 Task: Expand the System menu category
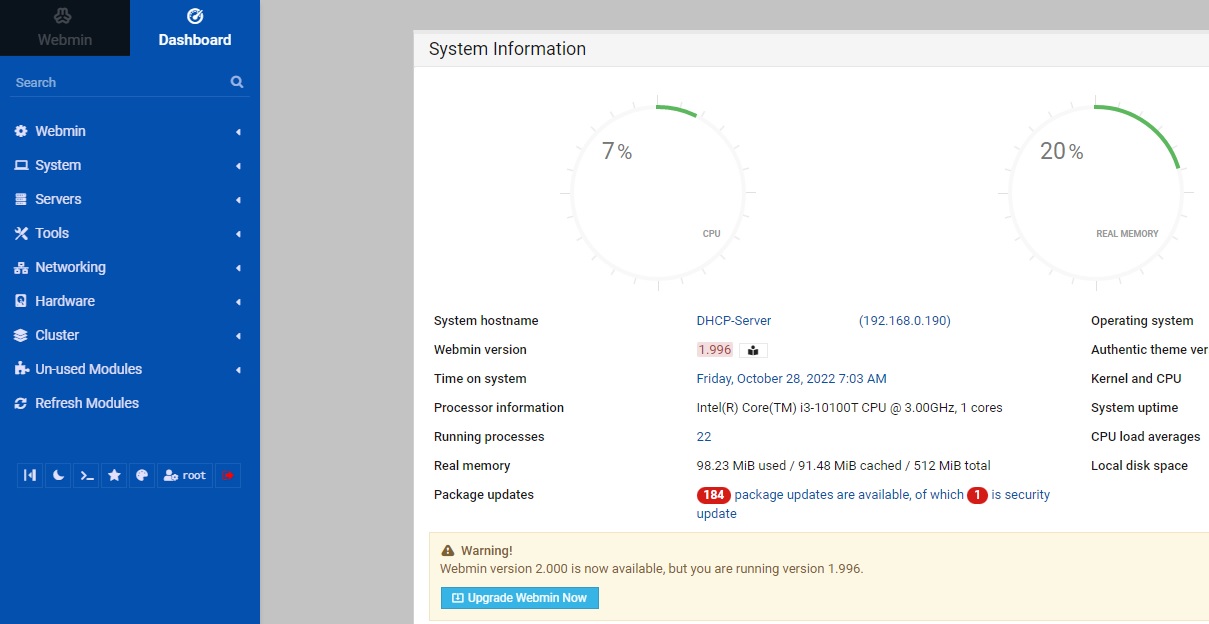point(130,165)
